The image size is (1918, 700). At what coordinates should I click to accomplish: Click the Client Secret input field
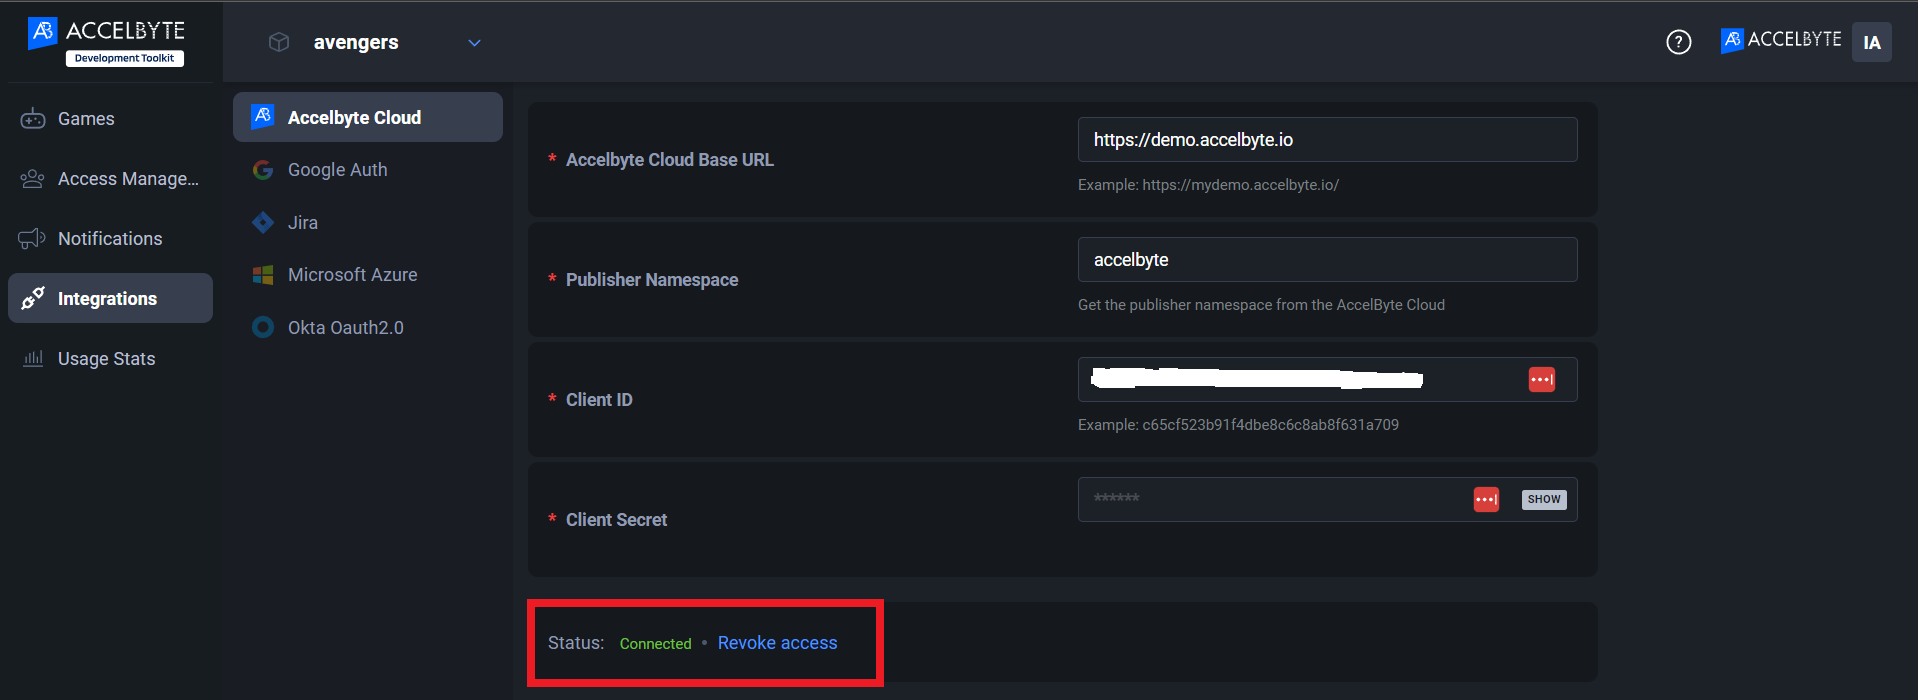pos(1327,499)
